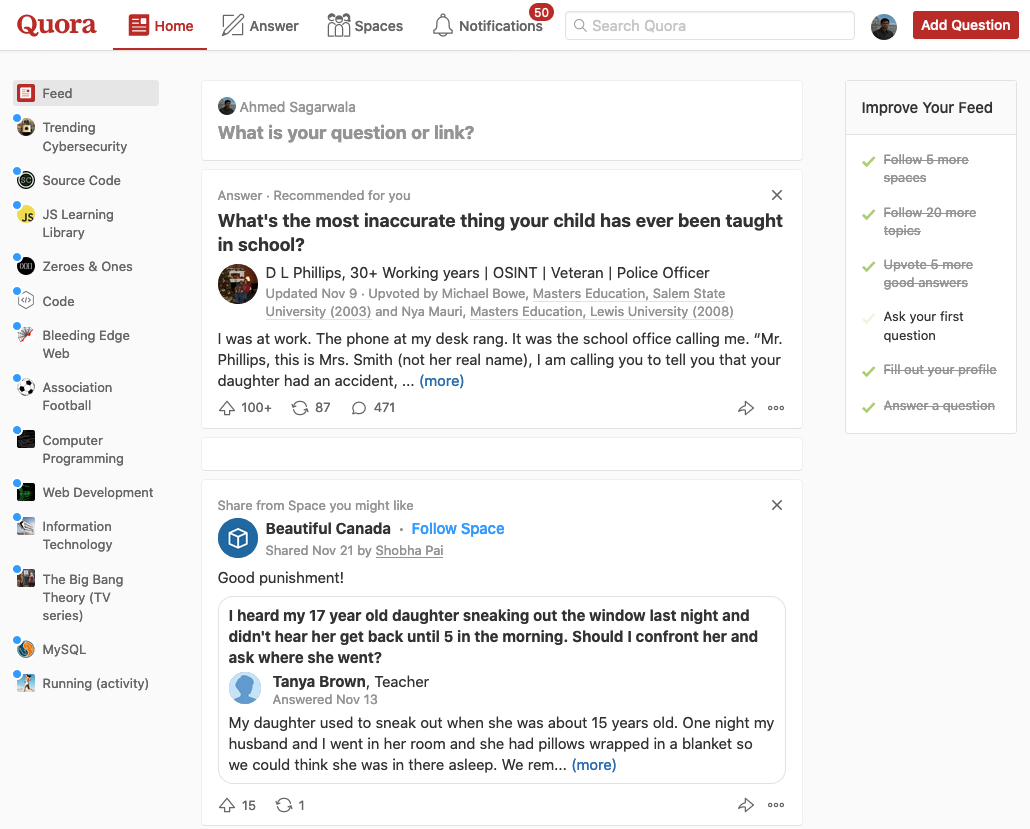This screenshot has width=1030, height=829.
Task: Open D L Phillips author name
Action: point(304,273)
